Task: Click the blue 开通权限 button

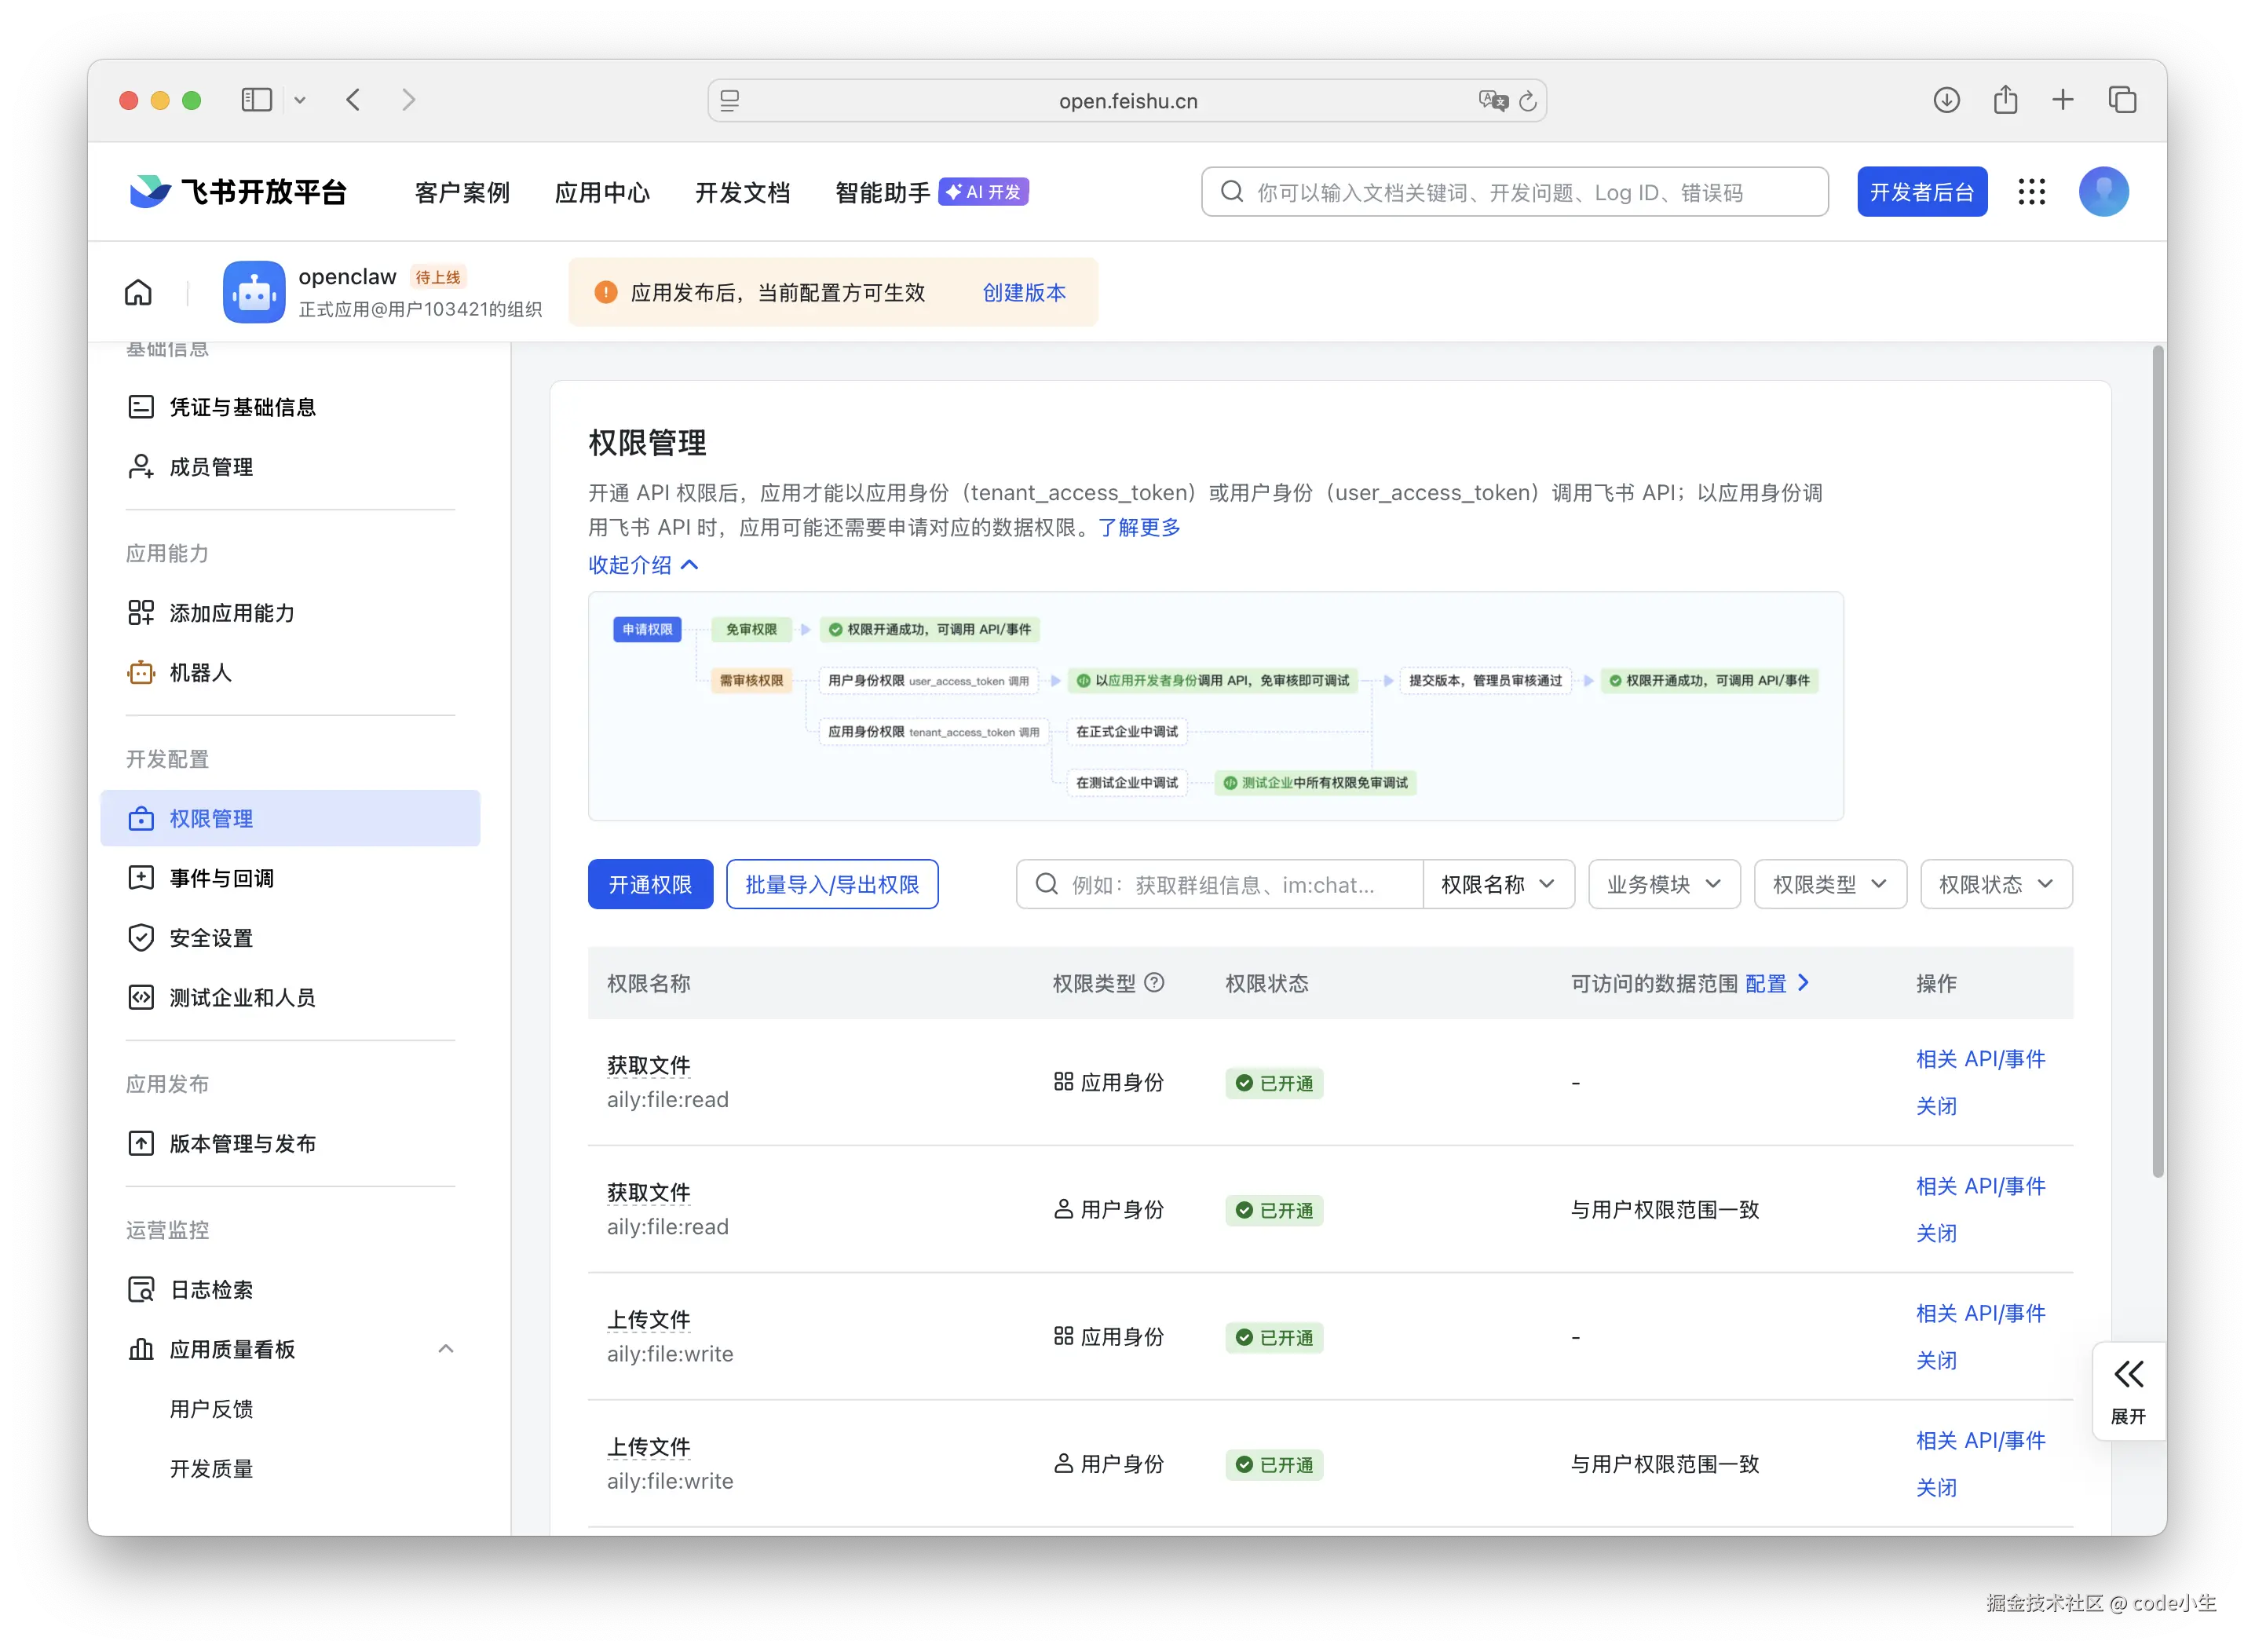Action: coord(650,884)
